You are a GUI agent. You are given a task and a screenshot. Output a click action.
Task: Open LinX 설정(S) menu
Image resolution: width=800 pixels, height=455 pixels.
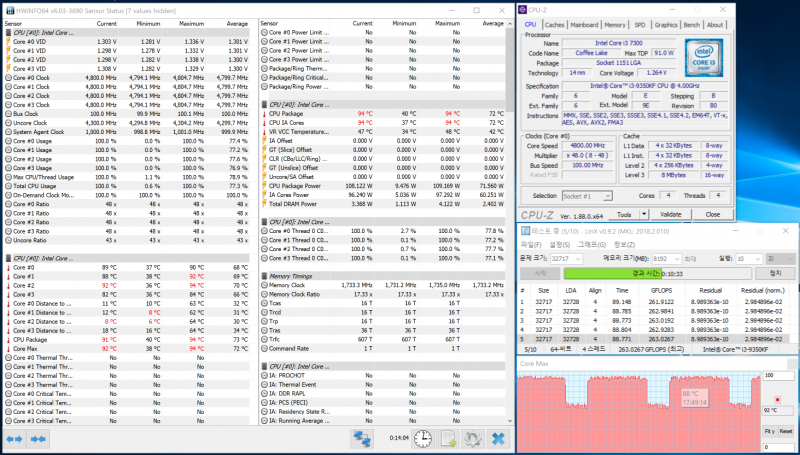pos(559,245)
